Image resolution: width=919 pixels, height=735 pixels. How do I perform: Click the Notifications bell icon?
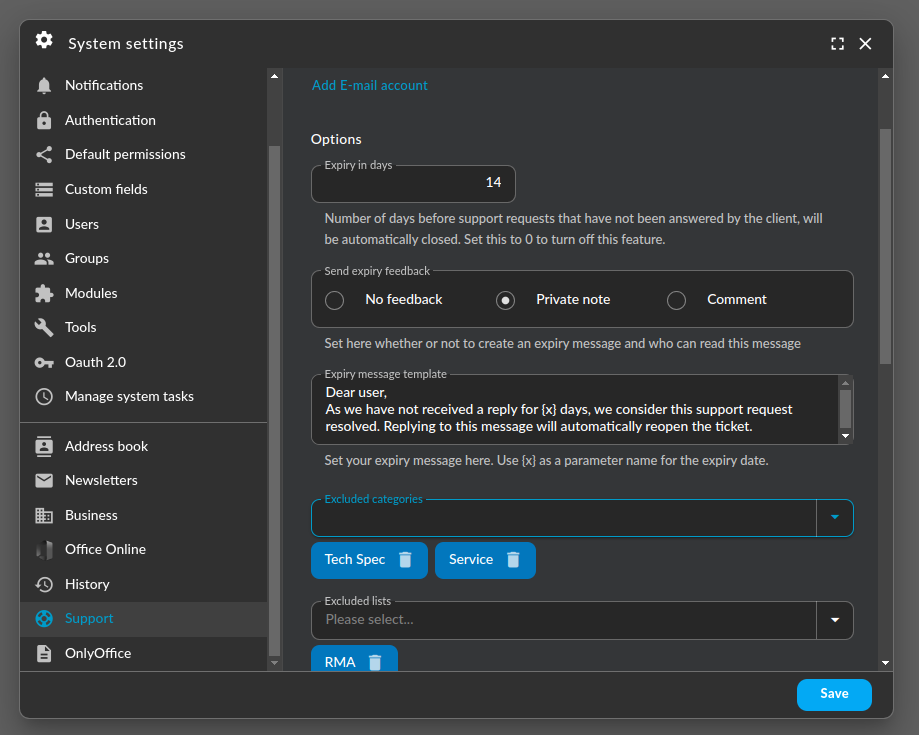pyautogui.click(x=44, y=86)
